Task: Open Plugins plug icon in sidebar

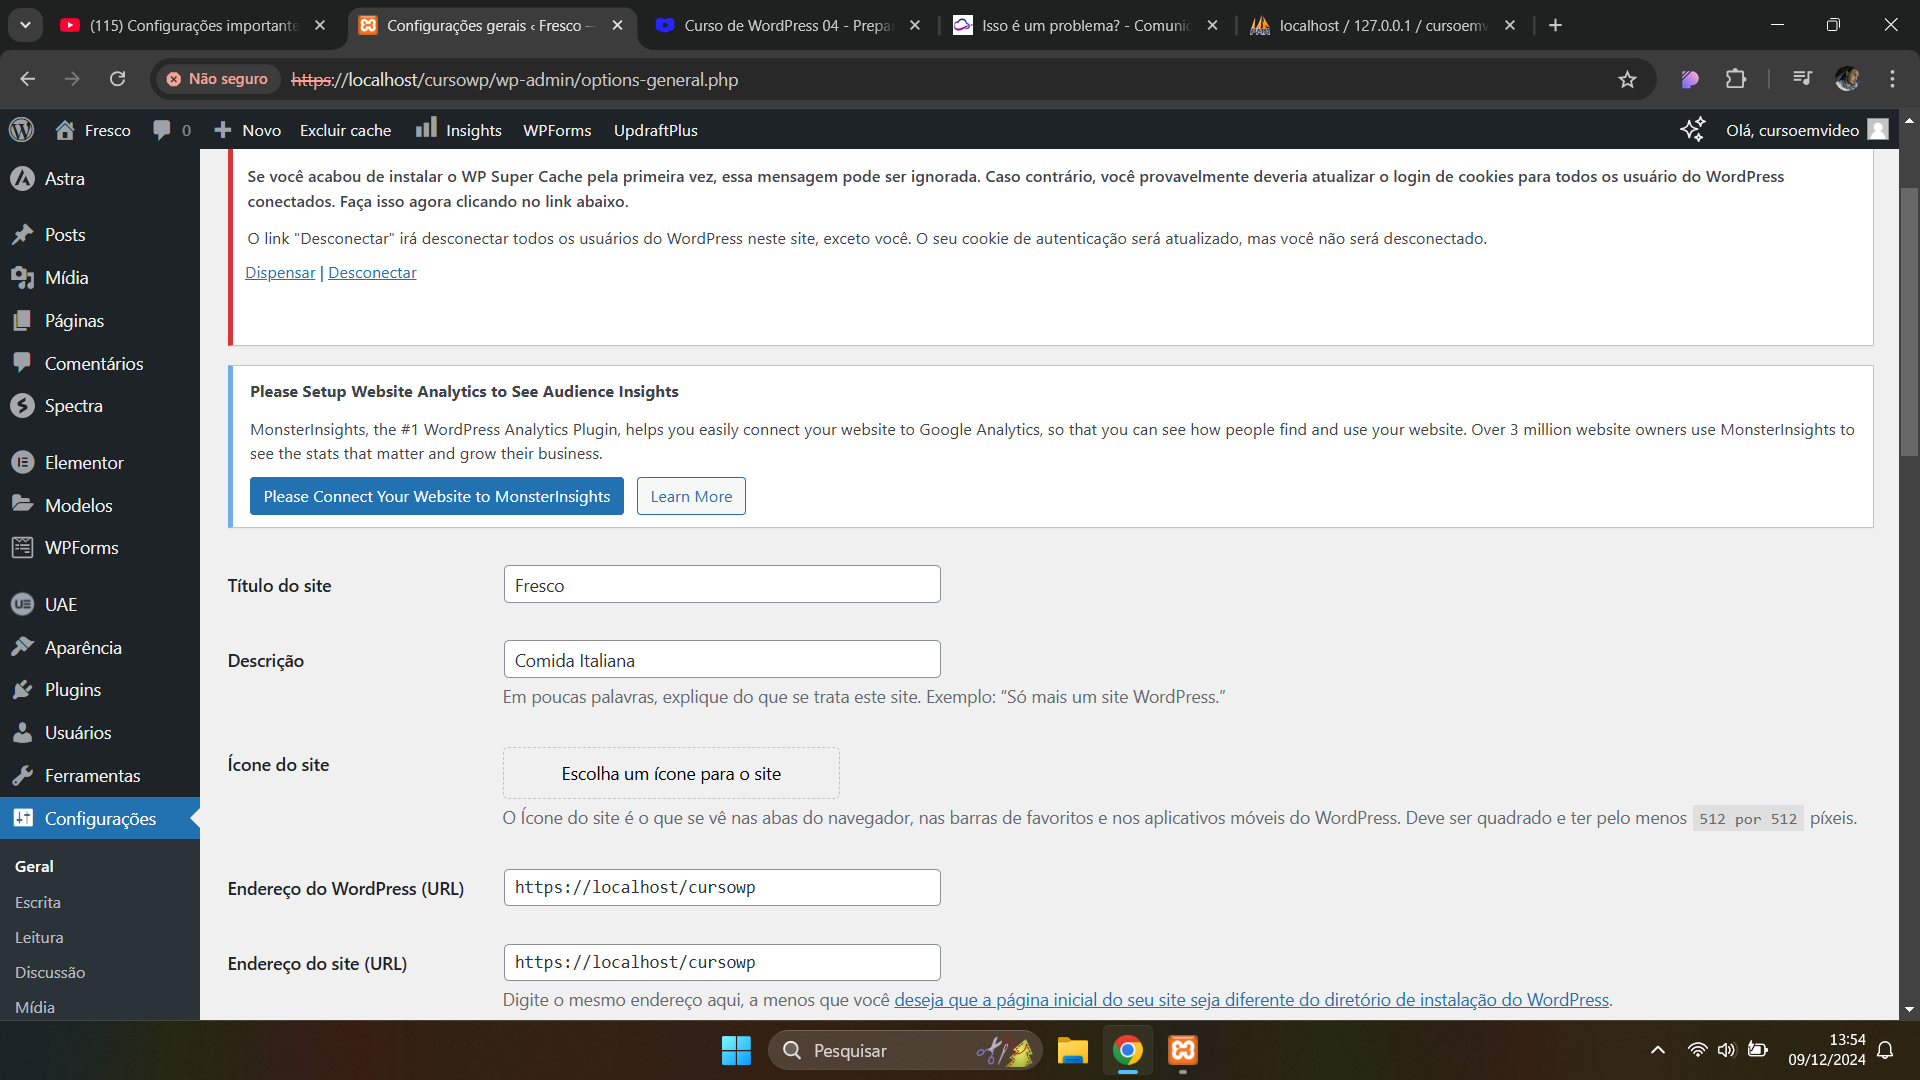Action: click(22, 690)
